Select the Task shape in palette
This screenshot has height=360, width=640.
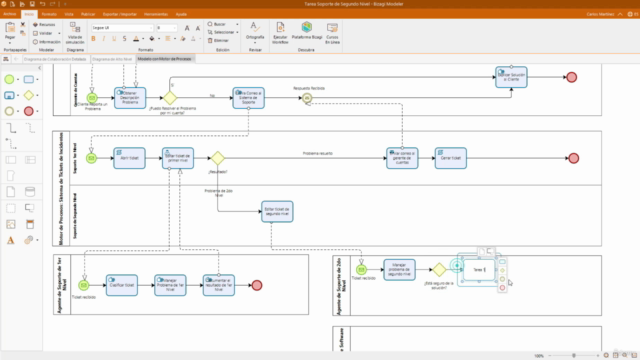coord(29,79)
